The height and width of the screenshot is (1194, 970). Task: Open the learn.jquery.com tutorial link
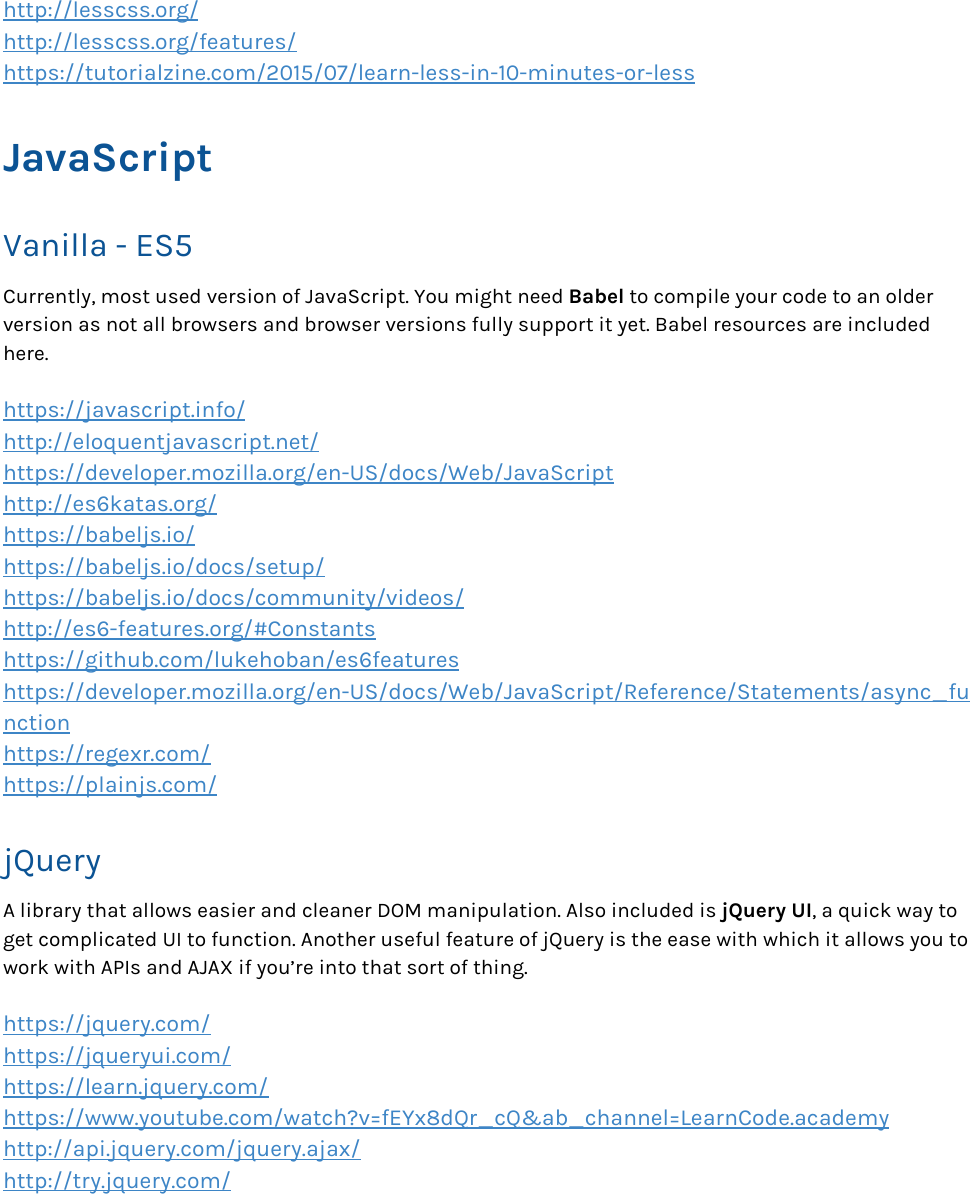coord(136,1087)
